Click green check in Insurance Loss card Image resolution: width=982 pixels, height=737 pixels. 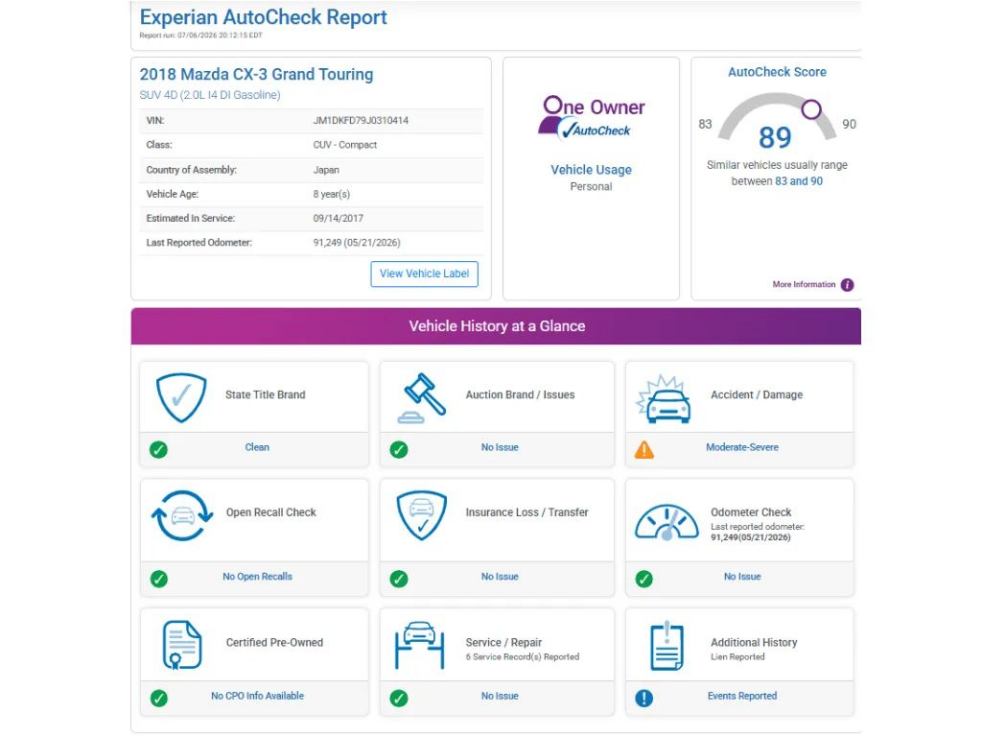pos(399,579)
